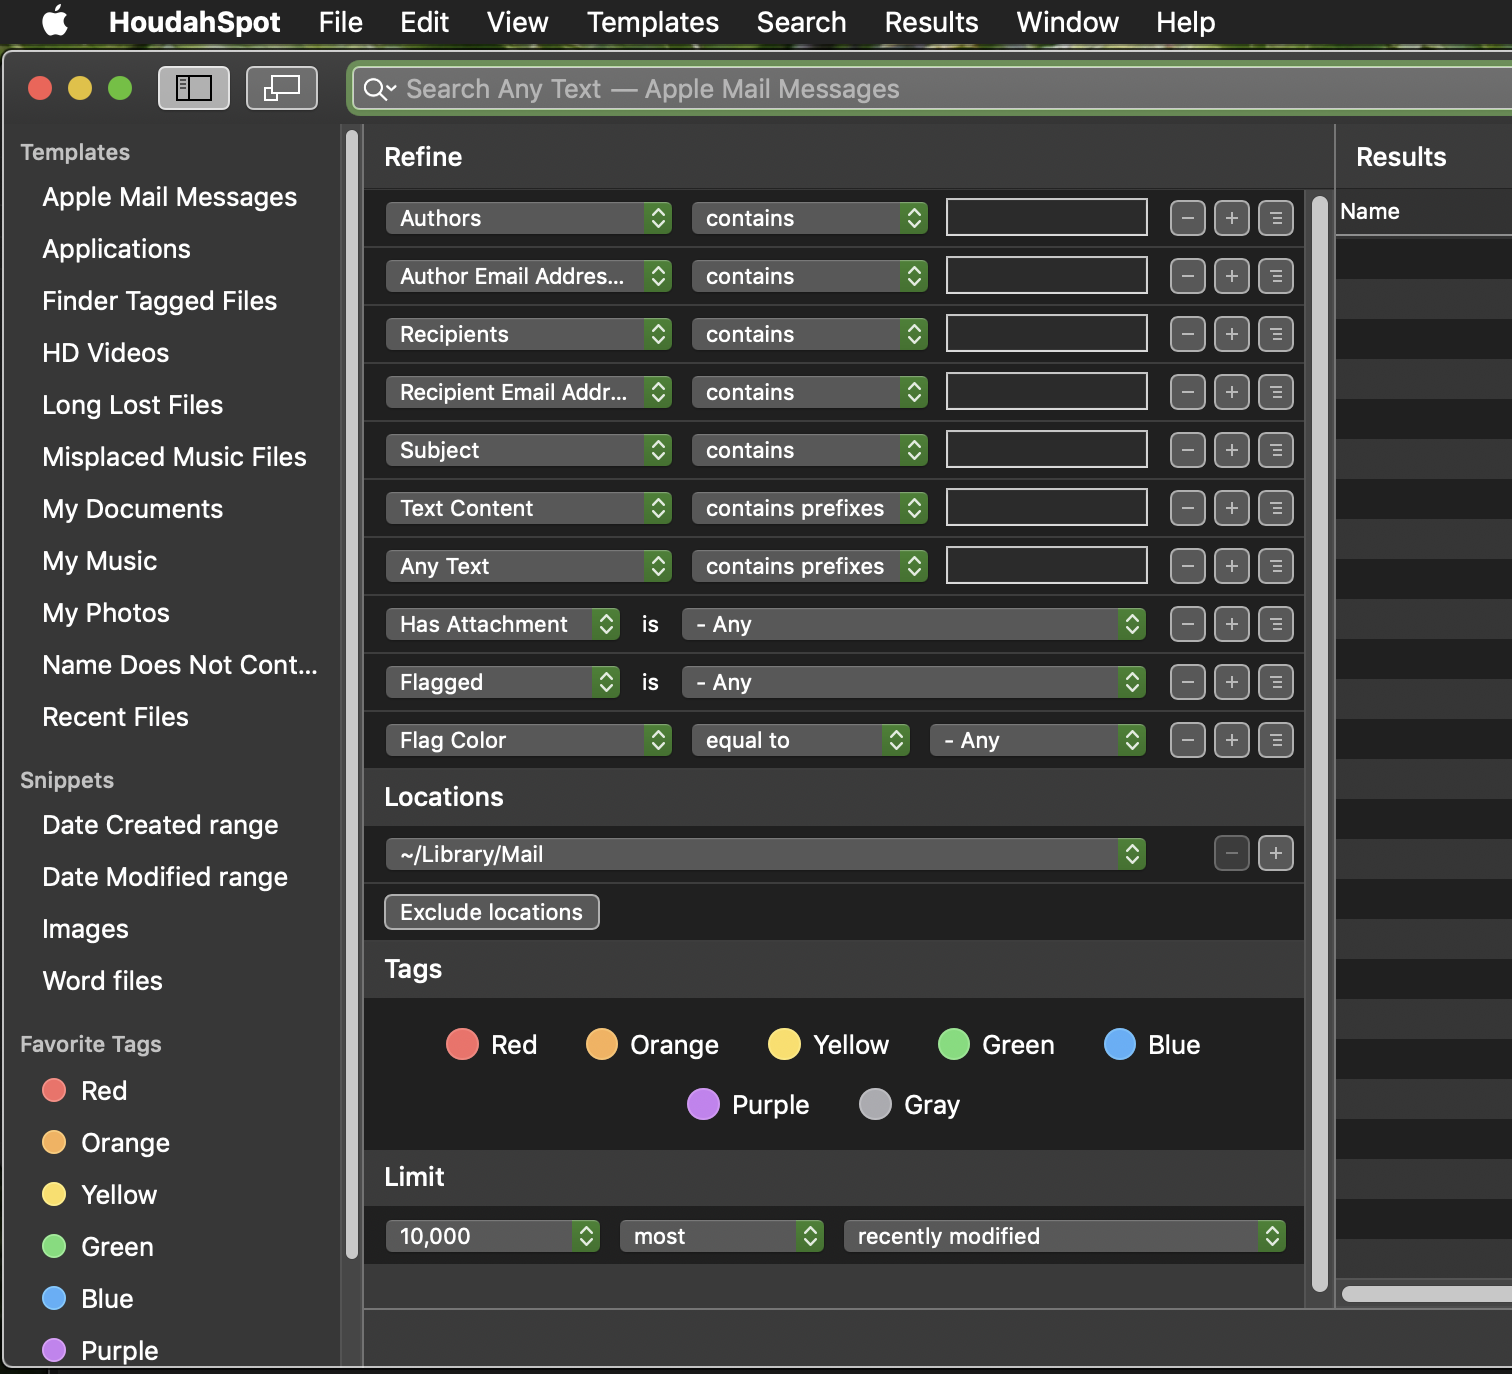Select the Long Lost Files template
The image size is (1512, 1374).
(x=133, y=405)
